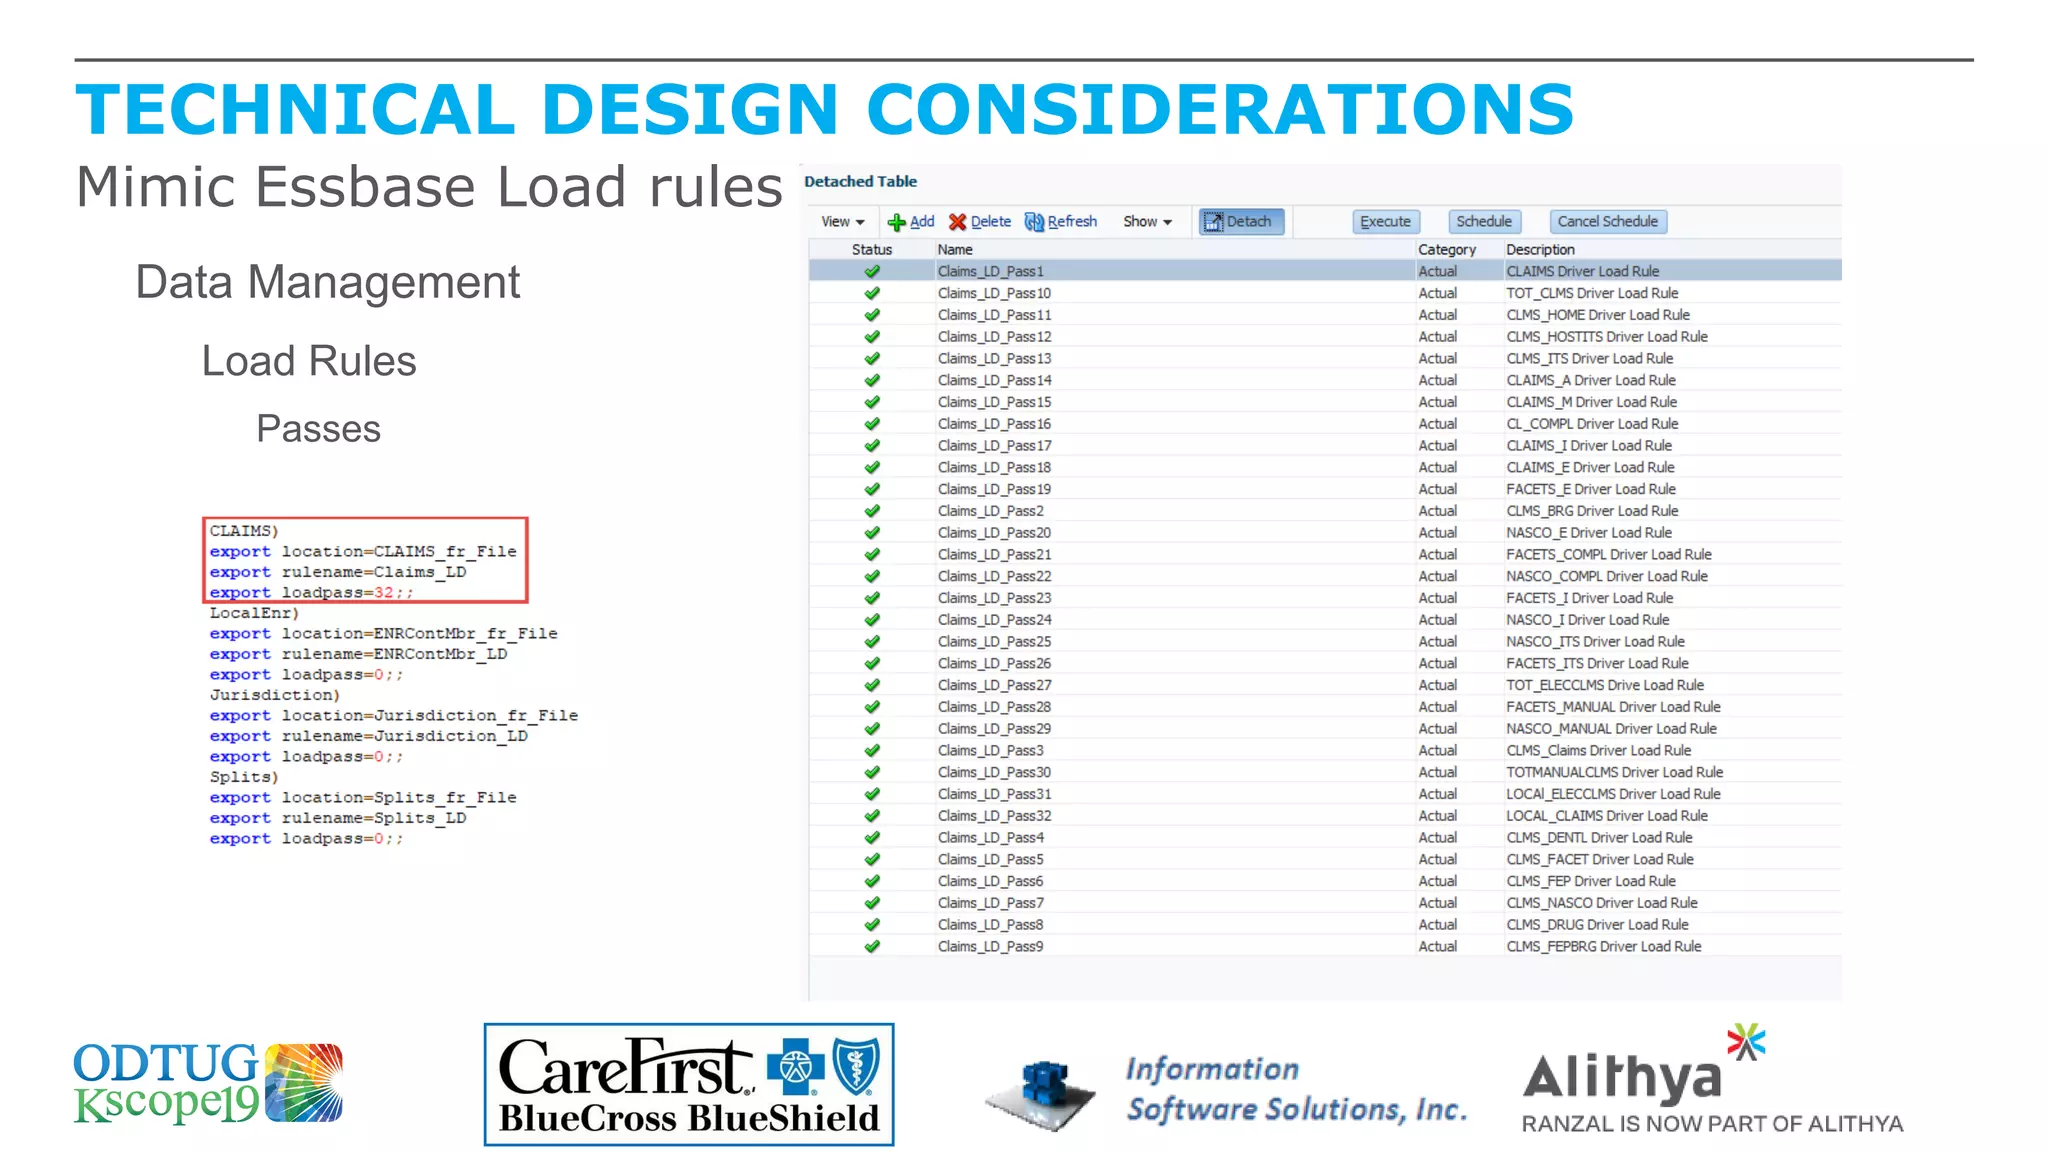Viewport: 2048px width, 1152px height.
Task: Click green check status for Claims_LD_Pass14
Action: 872,380
